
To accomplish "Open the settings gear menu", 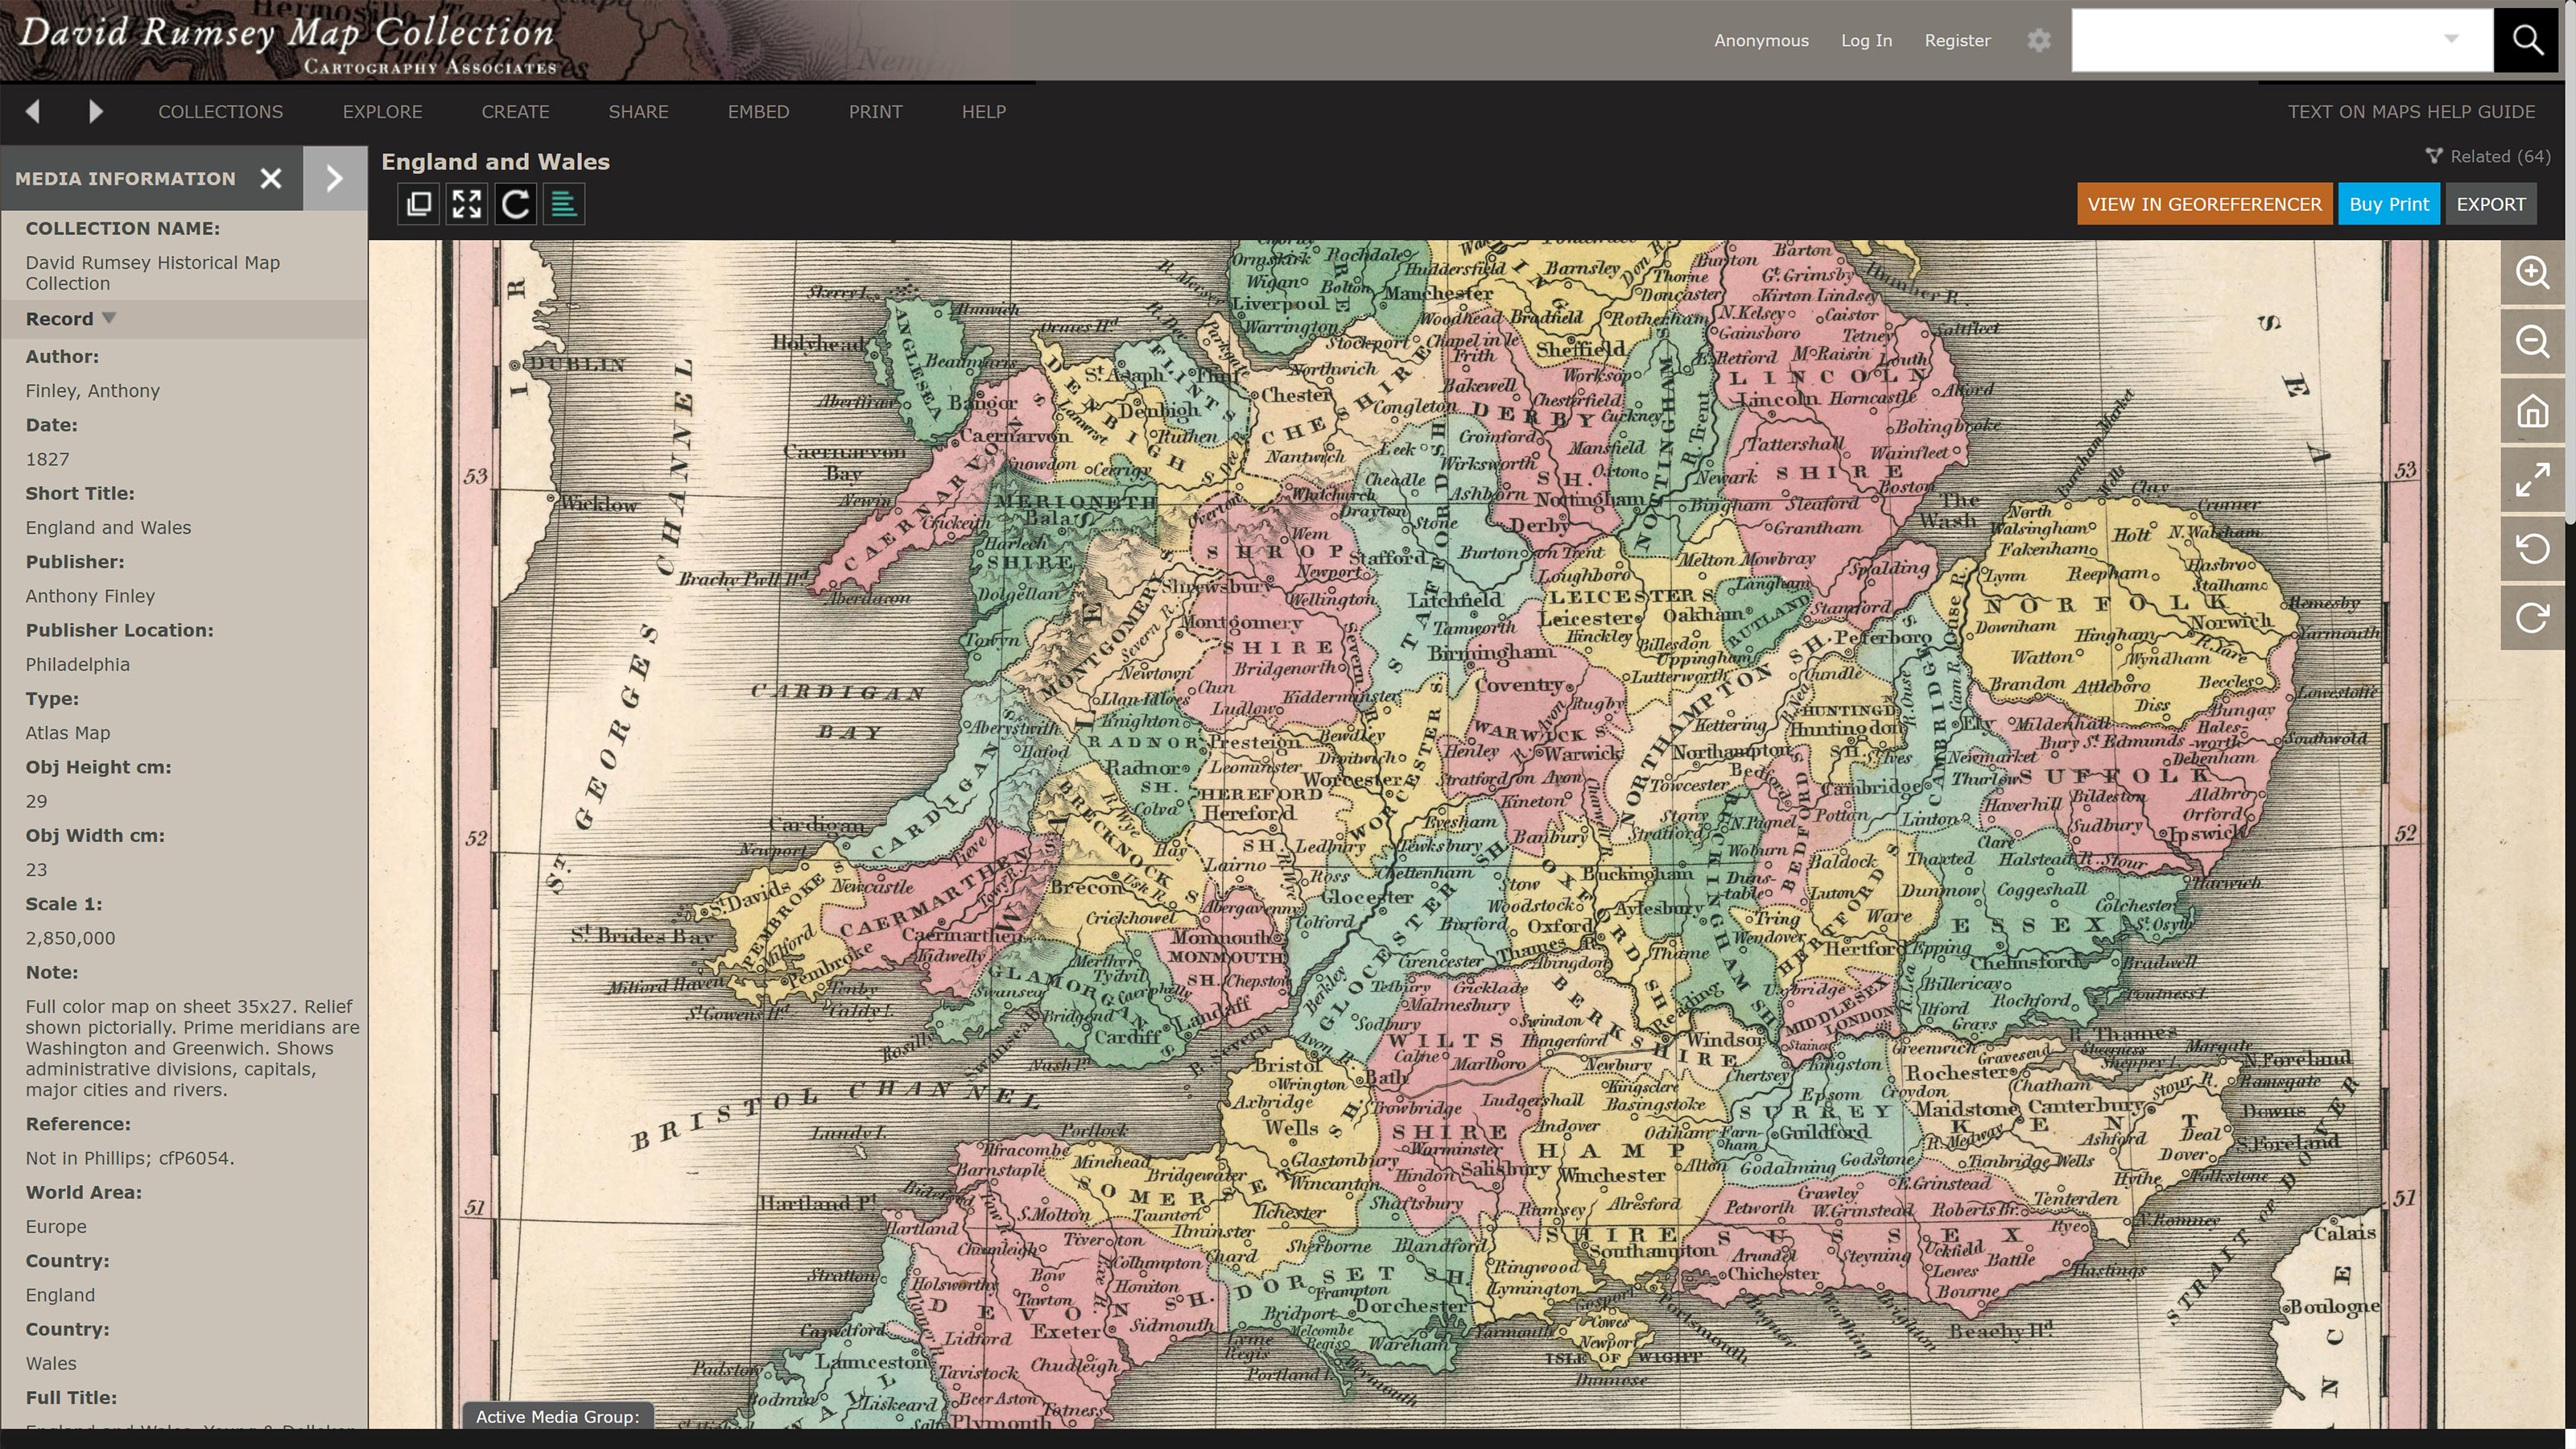I will click(2038, 40).
